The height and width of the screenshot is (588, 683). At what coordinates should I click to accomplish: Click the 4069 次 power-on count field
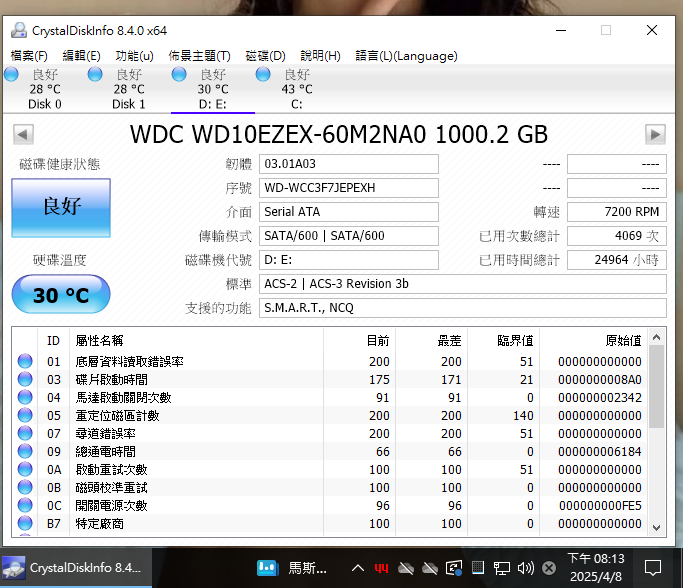coord(617,236)
